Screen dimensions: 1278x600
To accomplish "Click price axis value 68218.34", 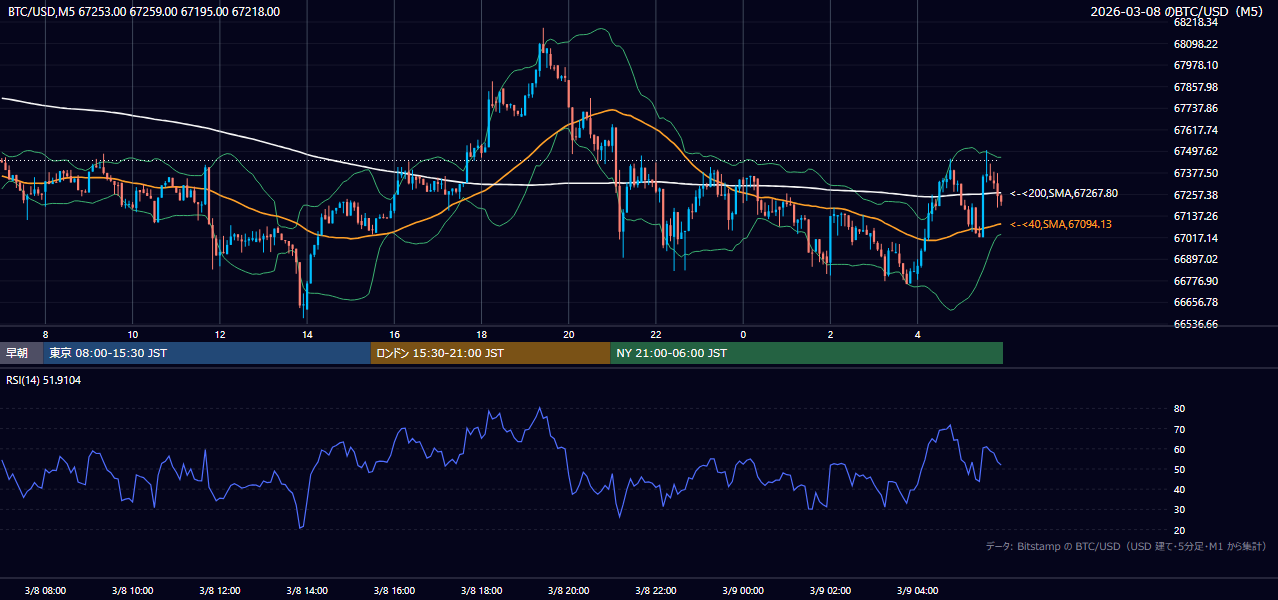I will [x=1195, y=22].
